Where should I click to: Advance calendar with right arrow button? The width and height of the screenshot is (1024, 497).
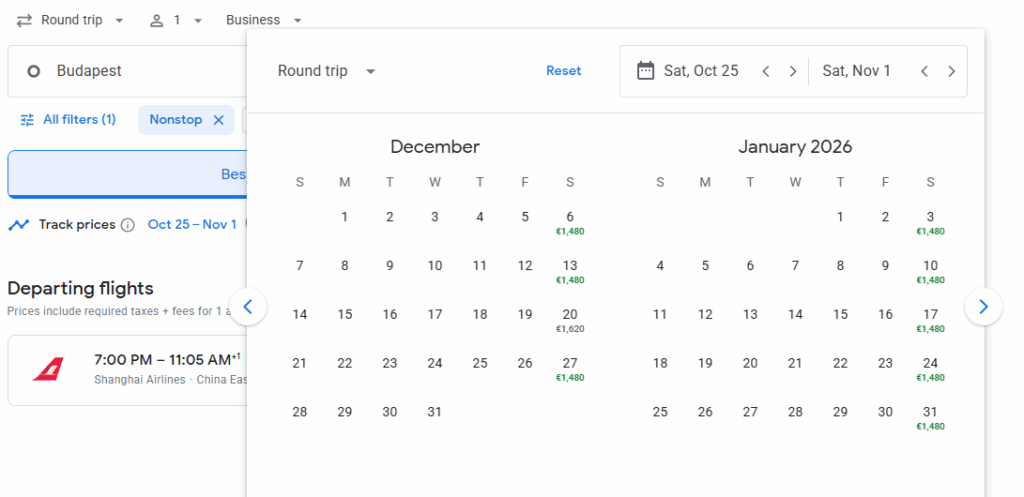983,307
